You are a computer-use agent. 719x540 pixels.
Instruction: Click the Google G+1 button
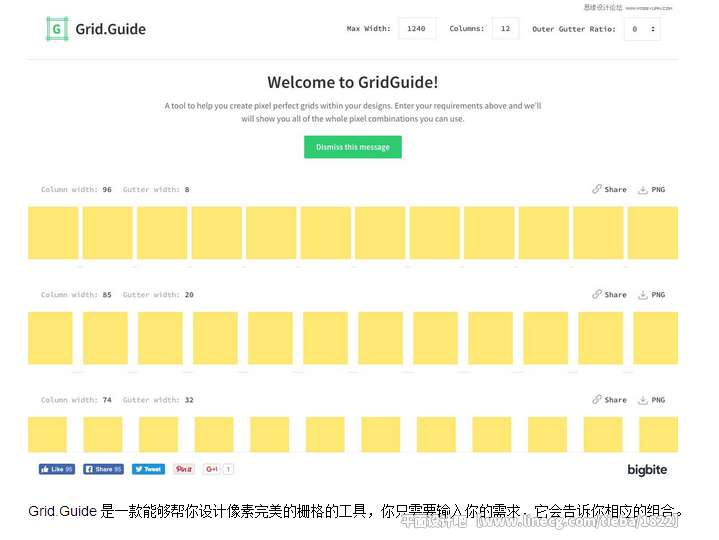(212, 469)
